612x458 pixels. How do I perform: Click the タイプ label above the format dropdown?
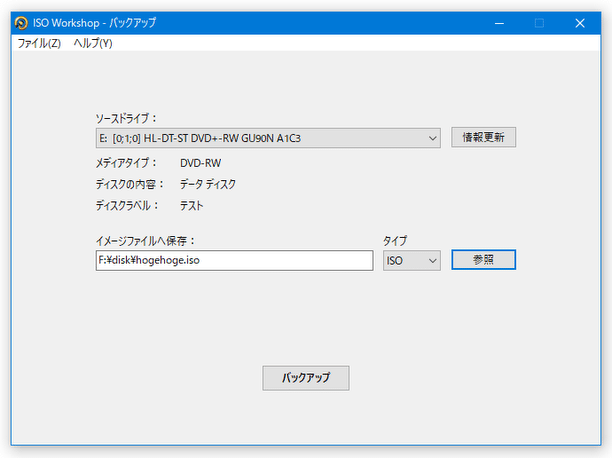pyautogui.click(x=395, y=240)
